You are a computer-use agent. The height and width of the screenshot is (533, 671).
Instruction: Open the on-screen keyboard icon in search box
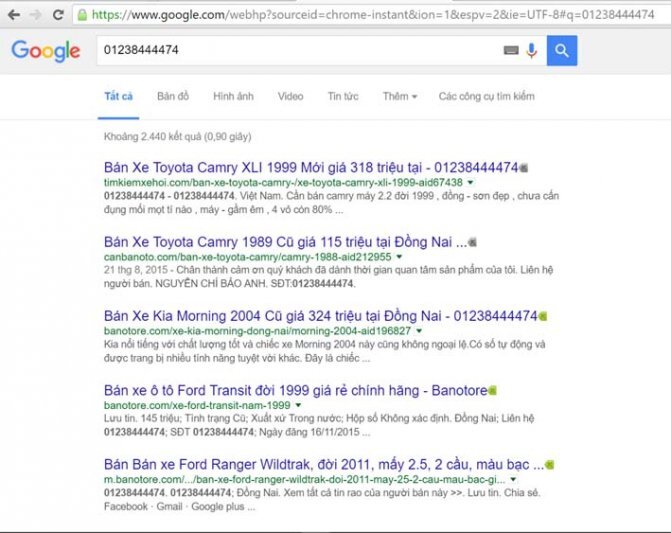511,50
